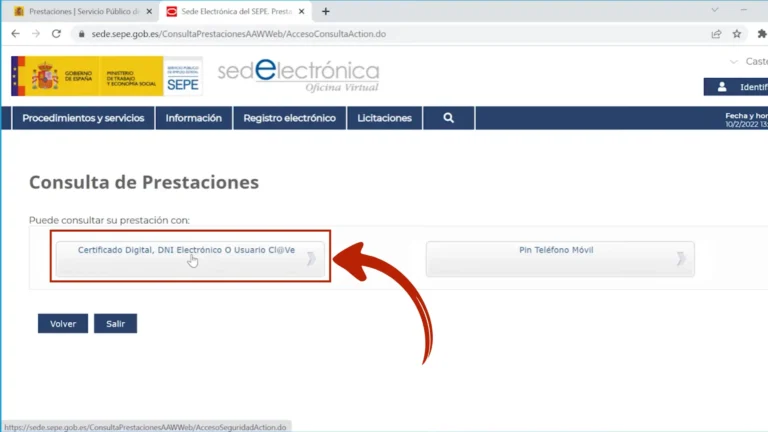The height and width of the screenshot is (432, 768).
Task: Click the text Puede consultar su prestación con:
Action: (109, 220)
